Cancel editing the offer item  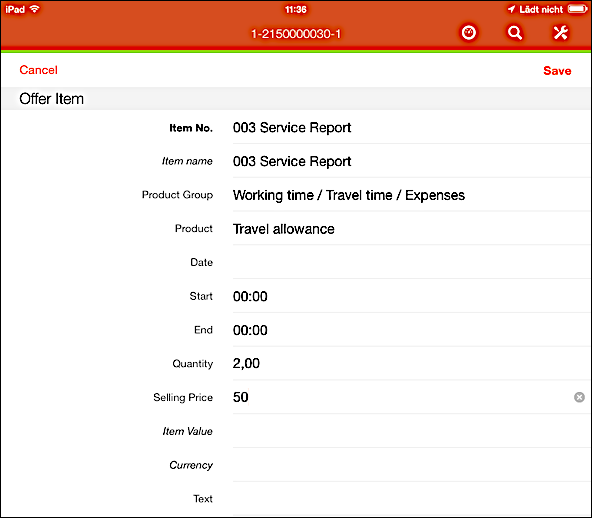(x=39, y=70)
